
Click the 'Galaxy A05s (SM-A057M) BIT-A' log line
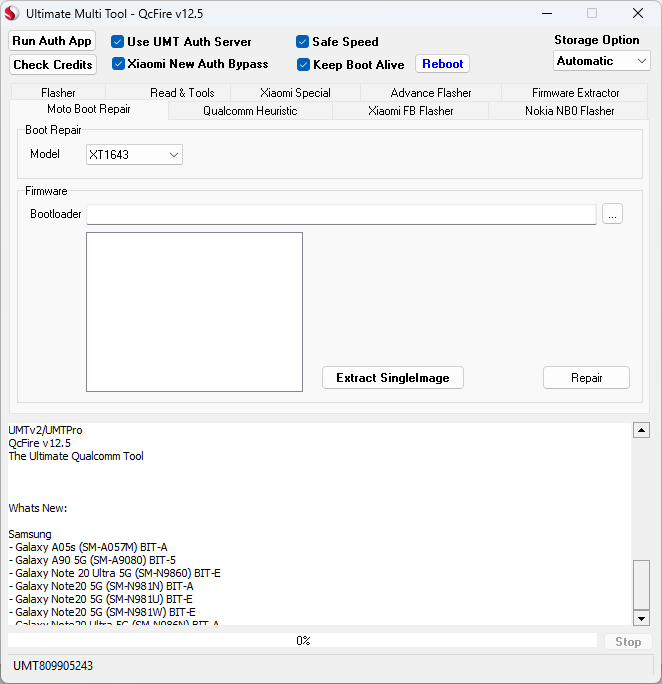88,547
